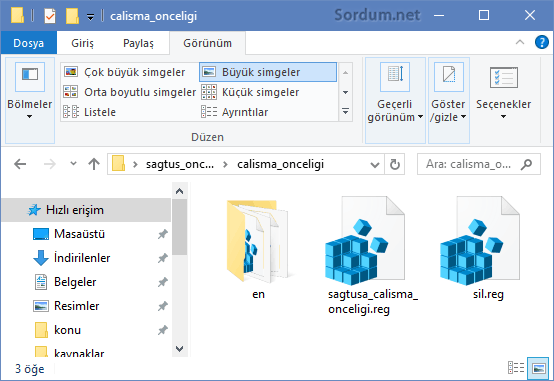
Task: Switch to Listele view
Action: tap(89, 112)
